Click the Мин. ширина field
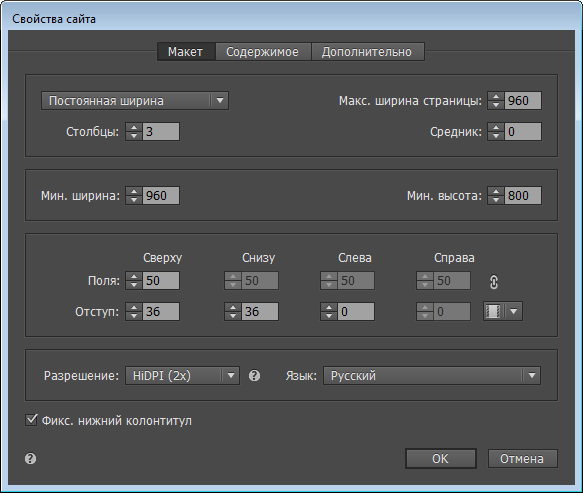 [x=161, y=196]
